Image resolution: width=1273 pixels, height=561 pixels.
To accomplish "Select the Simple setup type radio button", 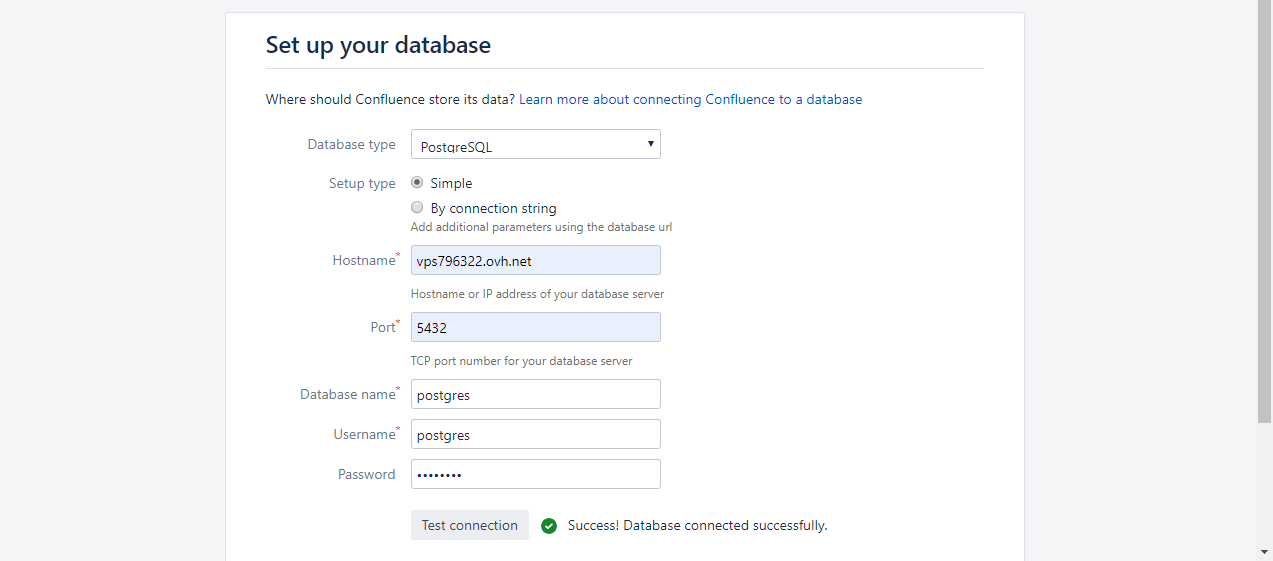I will pos(417,183).
